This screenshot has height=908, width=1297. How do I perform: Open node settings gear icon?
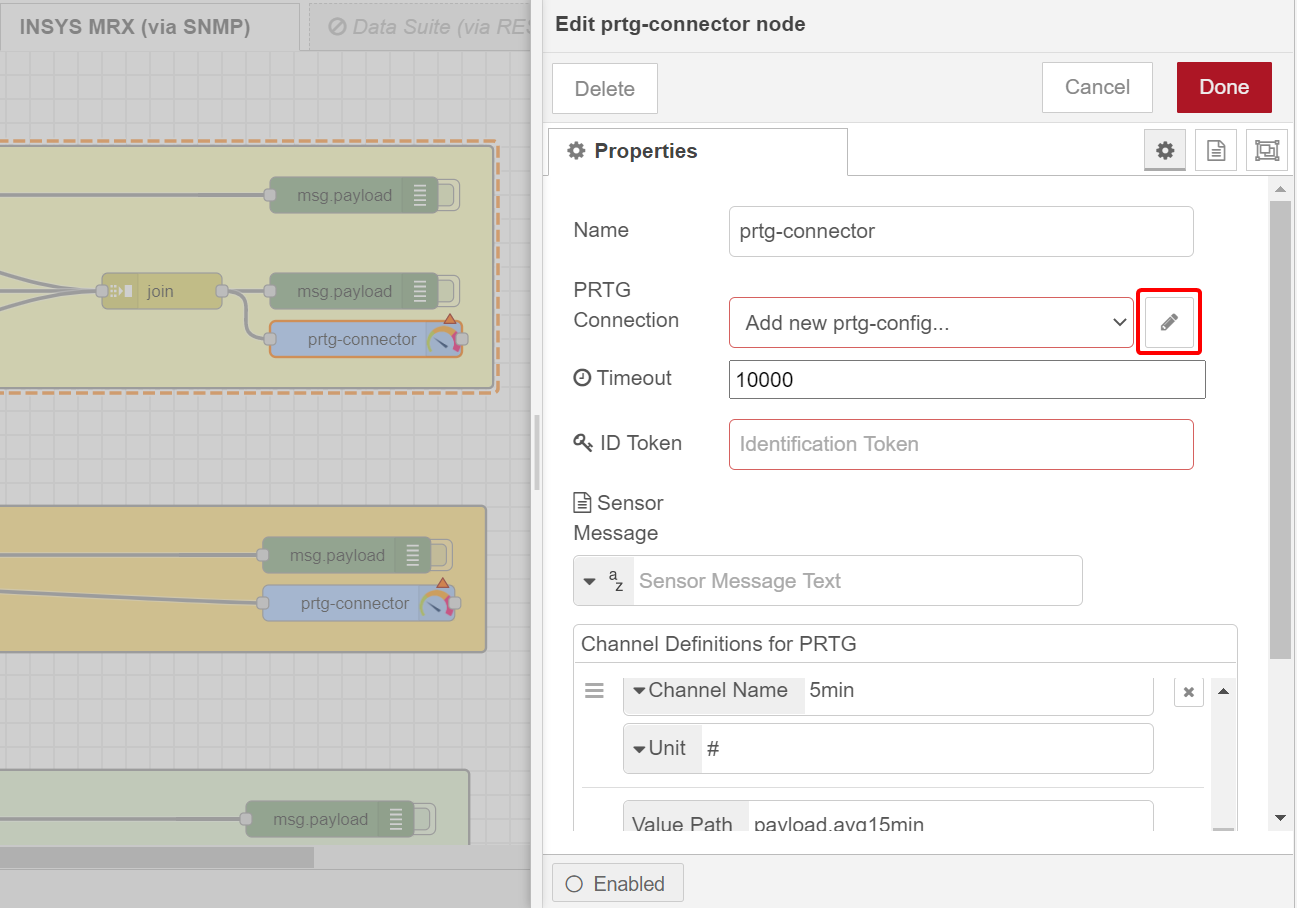point(1164,150)
